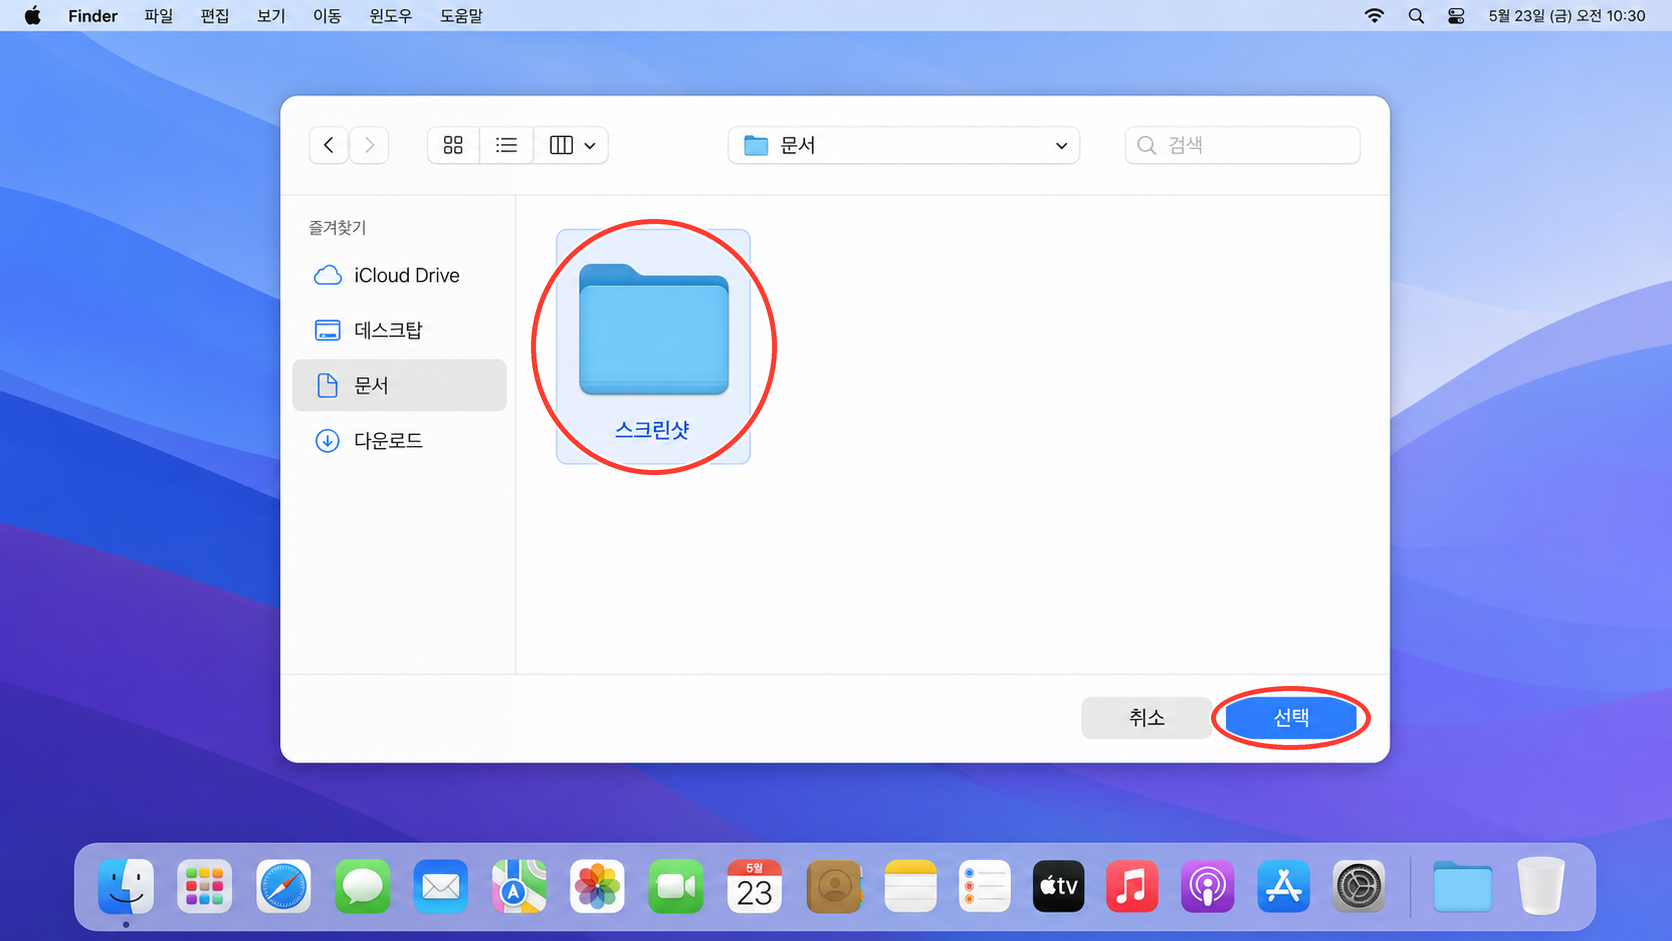Open the Finder menu in the menu bar
This screenshot has width=1672, height=941.
click(93, 16)
